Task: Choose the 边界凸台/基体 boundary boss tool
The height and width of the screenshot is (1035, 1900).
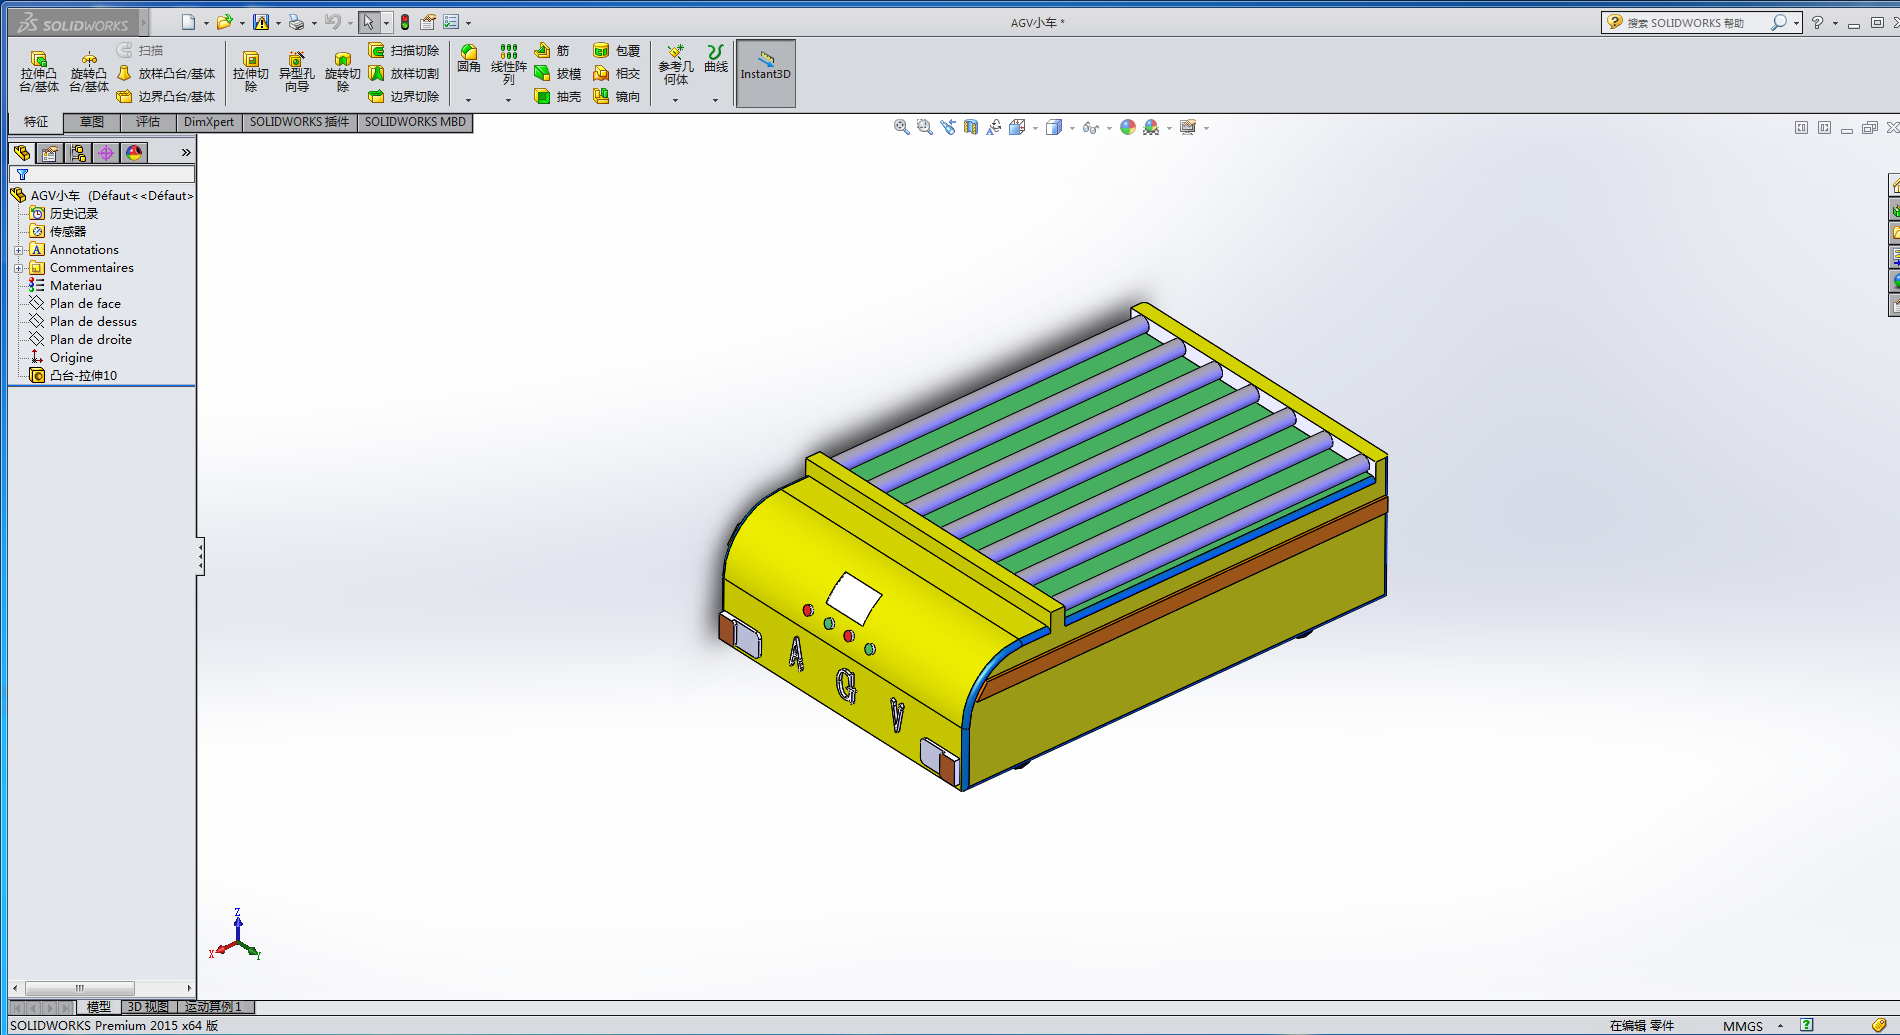Action: pyautogui.click(x=166, y=96)
